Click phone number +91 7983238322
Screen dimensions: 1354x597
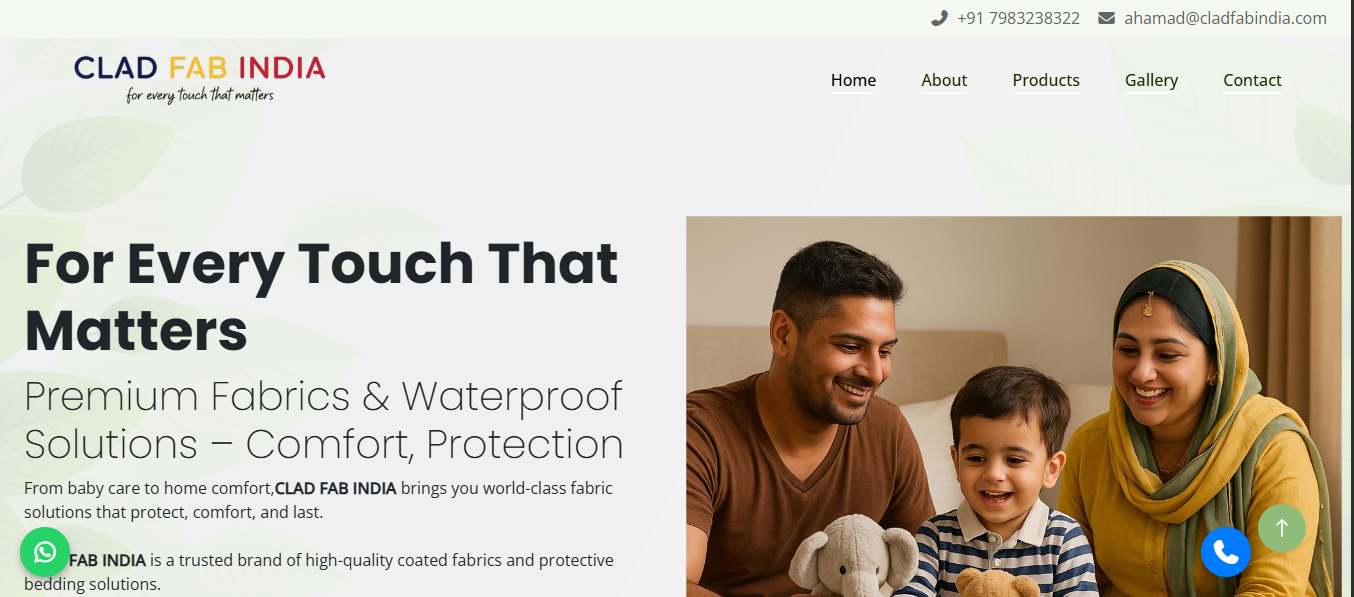1018,18
